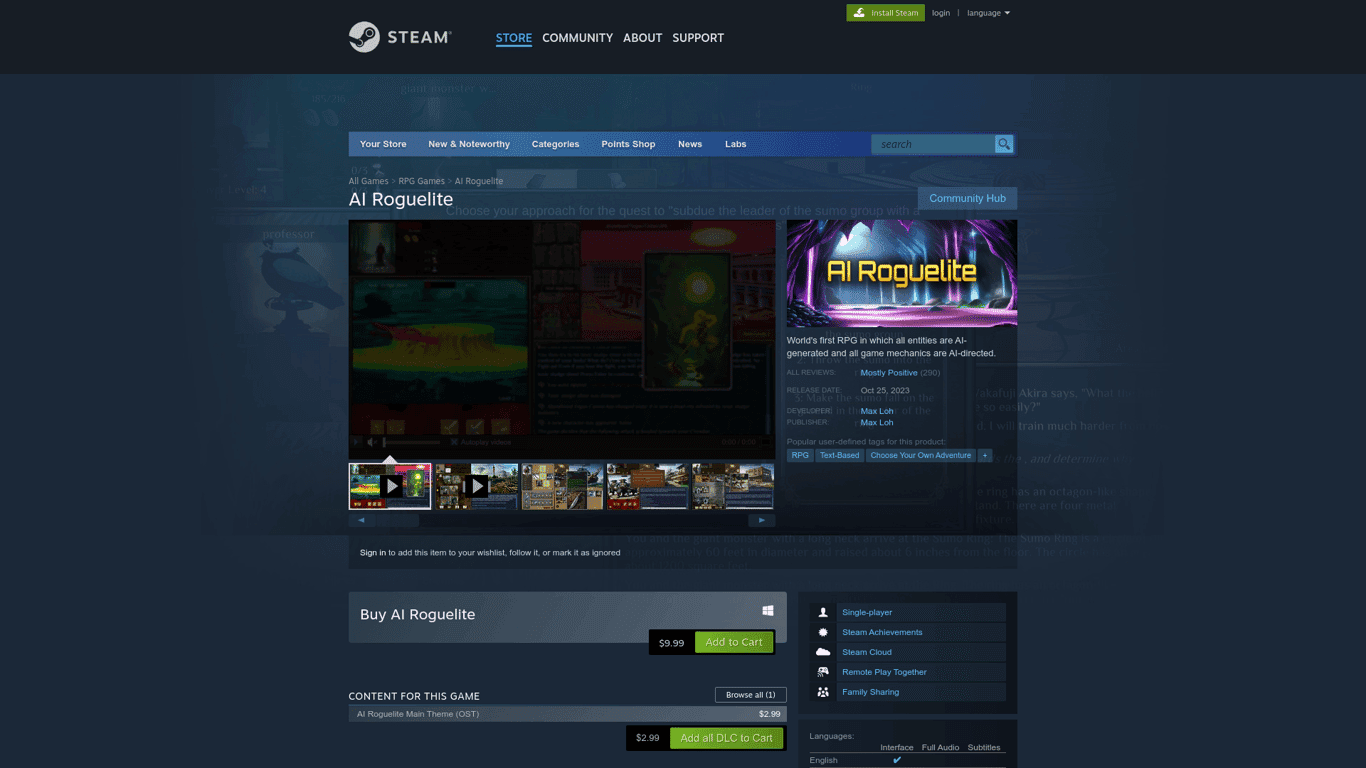Viewport: 1366px width, 768px height.
Task: Expand more tags with the plus button
Action: point(984,455)
